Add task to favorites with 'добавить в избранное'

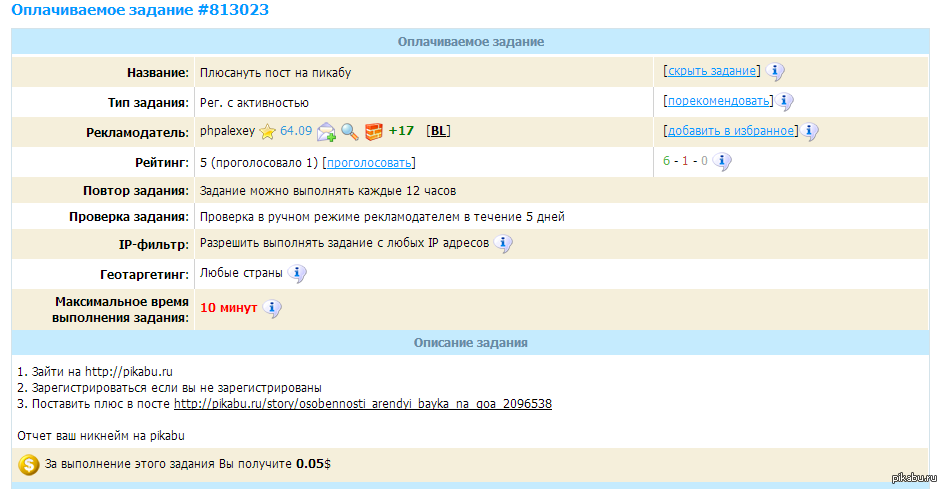(x=730, y=131)
